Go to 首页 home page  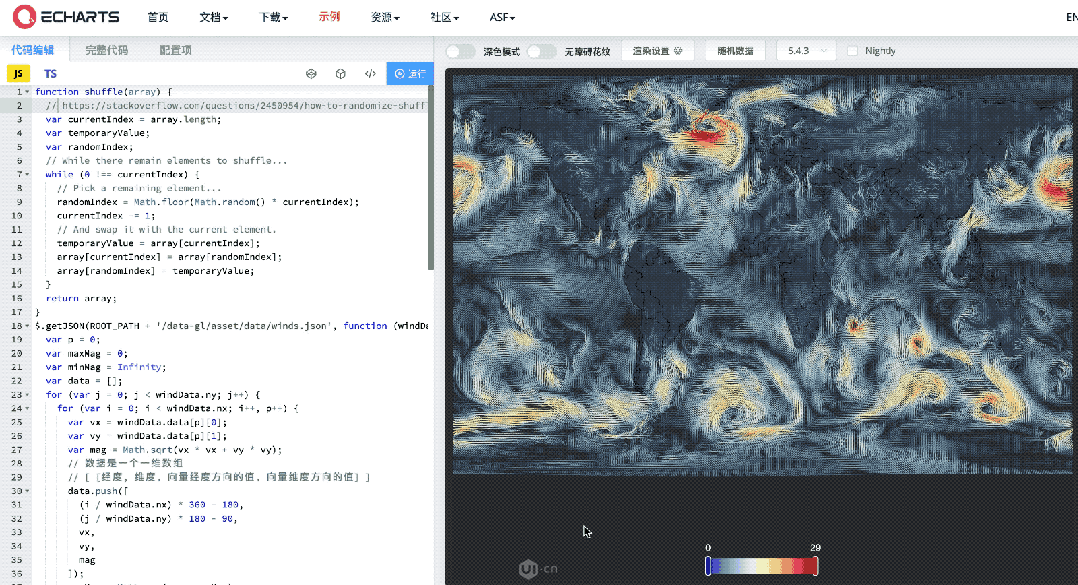point(157,17)
